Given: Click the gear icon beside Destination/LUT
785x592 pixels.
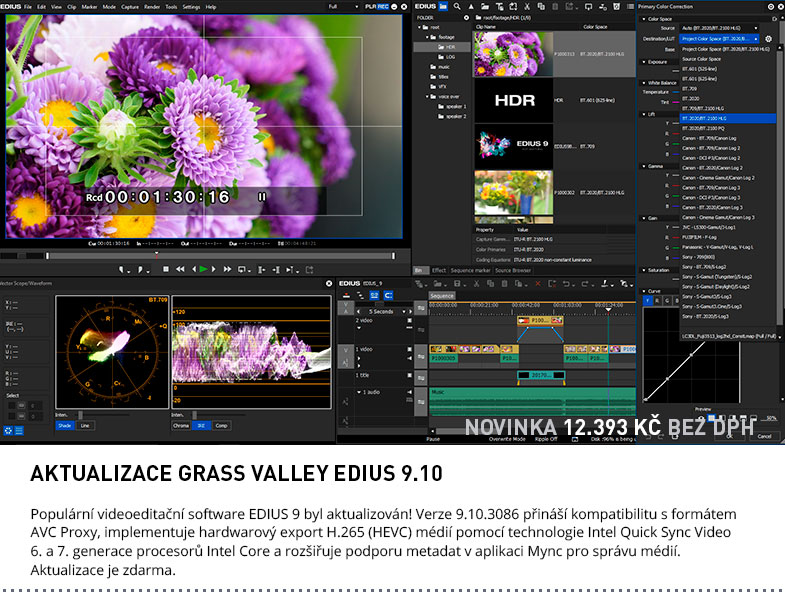Looking at the screenshot, I should click(x=768, y=39).
